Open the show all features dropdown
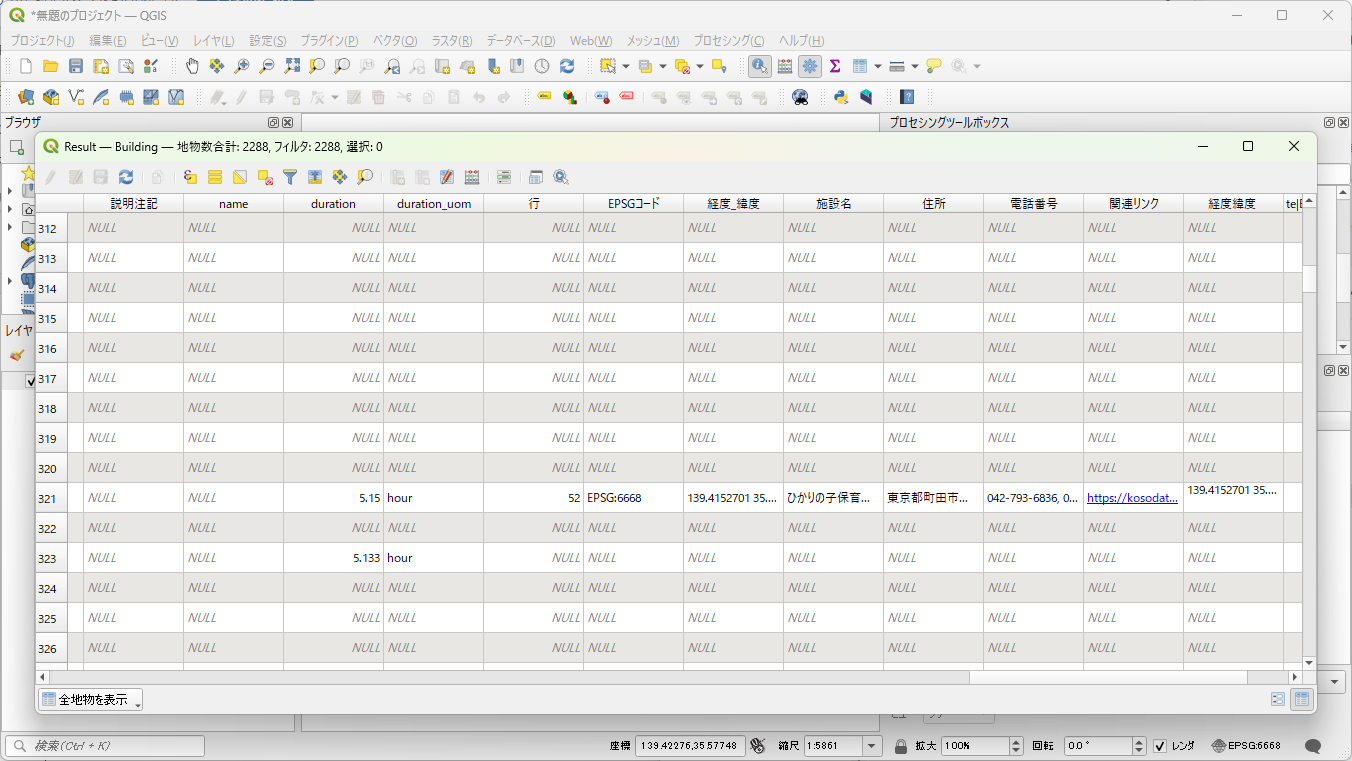The height and width of the screenshot is (761, 1352). point(91,700)
